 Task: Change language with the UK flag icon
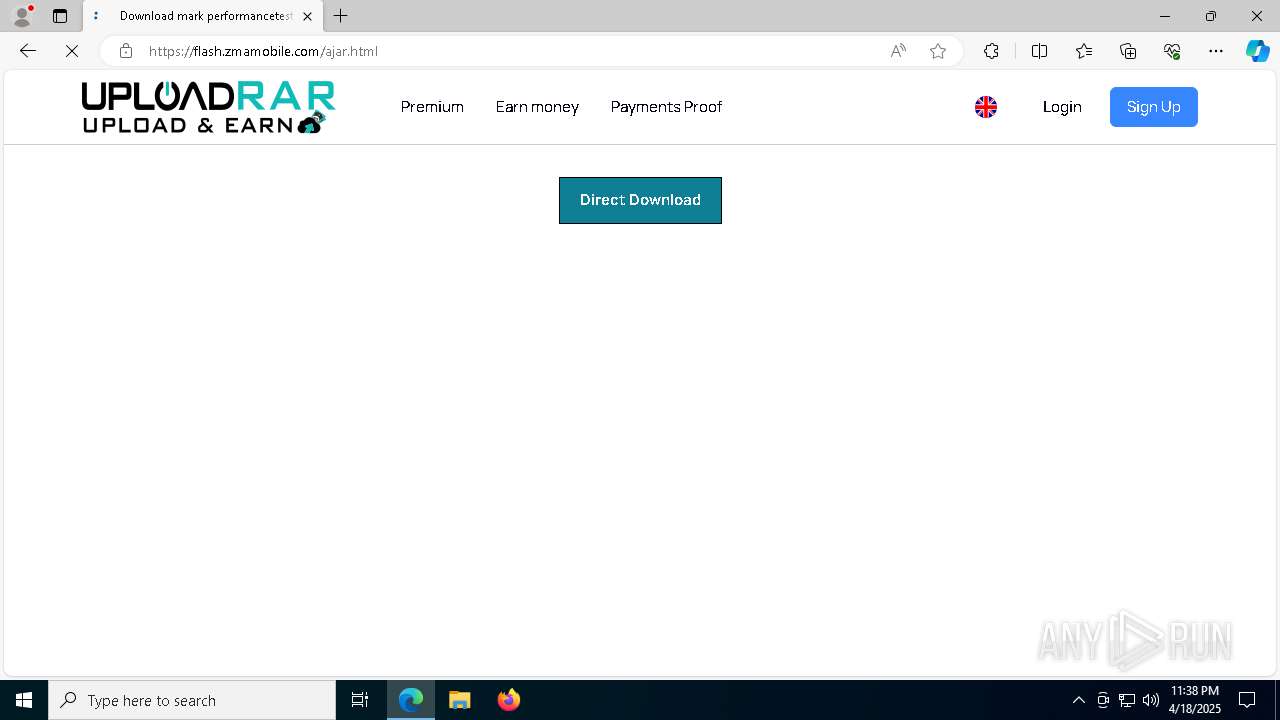[986, 107]
